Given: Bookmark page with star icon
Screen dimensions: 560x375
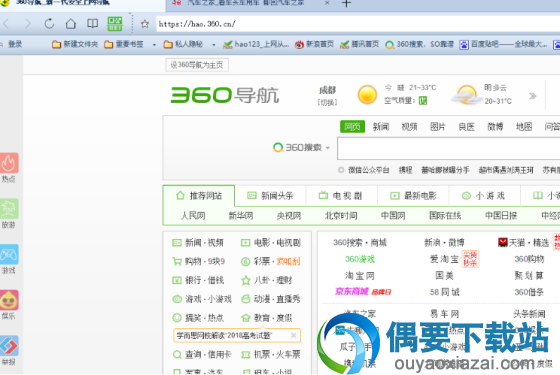Looking at the screenshot, I should (x=145, y=24).
